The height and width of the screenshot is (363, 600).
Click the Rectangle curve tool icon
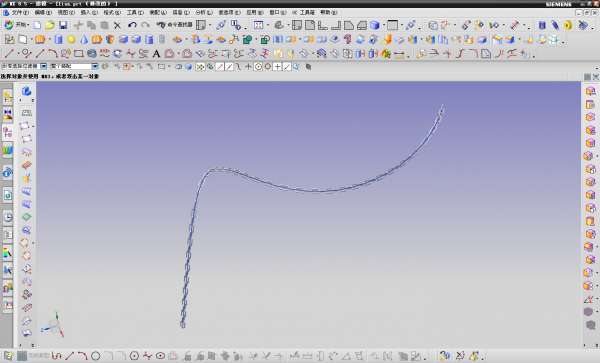[x=79, y=54]
